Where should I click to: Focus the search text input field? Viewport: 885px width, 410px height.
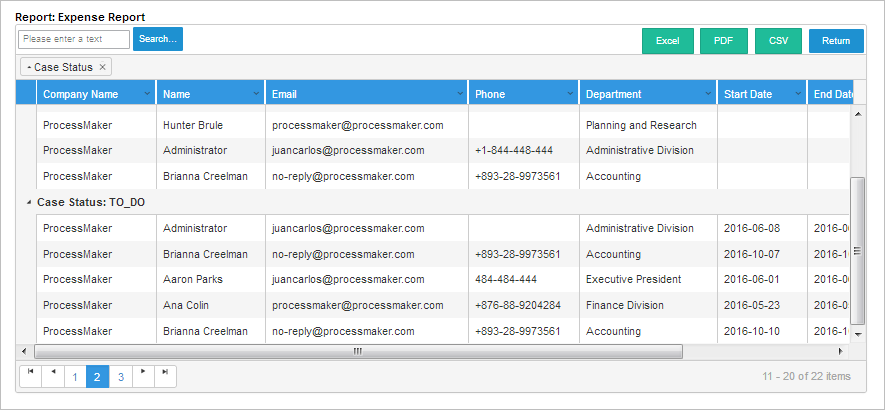tap(74, 39)
